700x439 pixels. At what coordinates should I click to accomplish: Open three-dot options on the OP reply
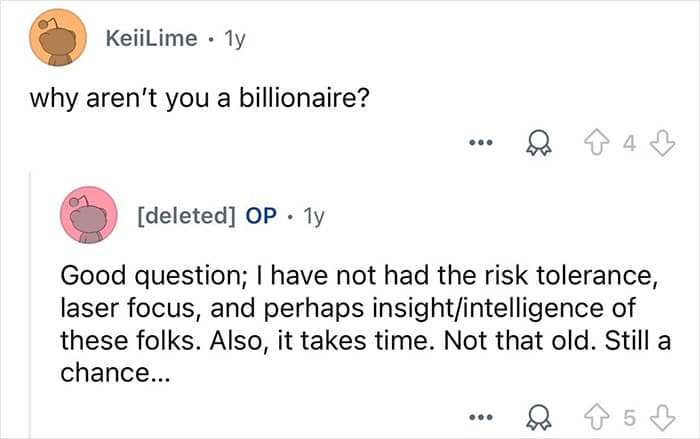point(482,414)
